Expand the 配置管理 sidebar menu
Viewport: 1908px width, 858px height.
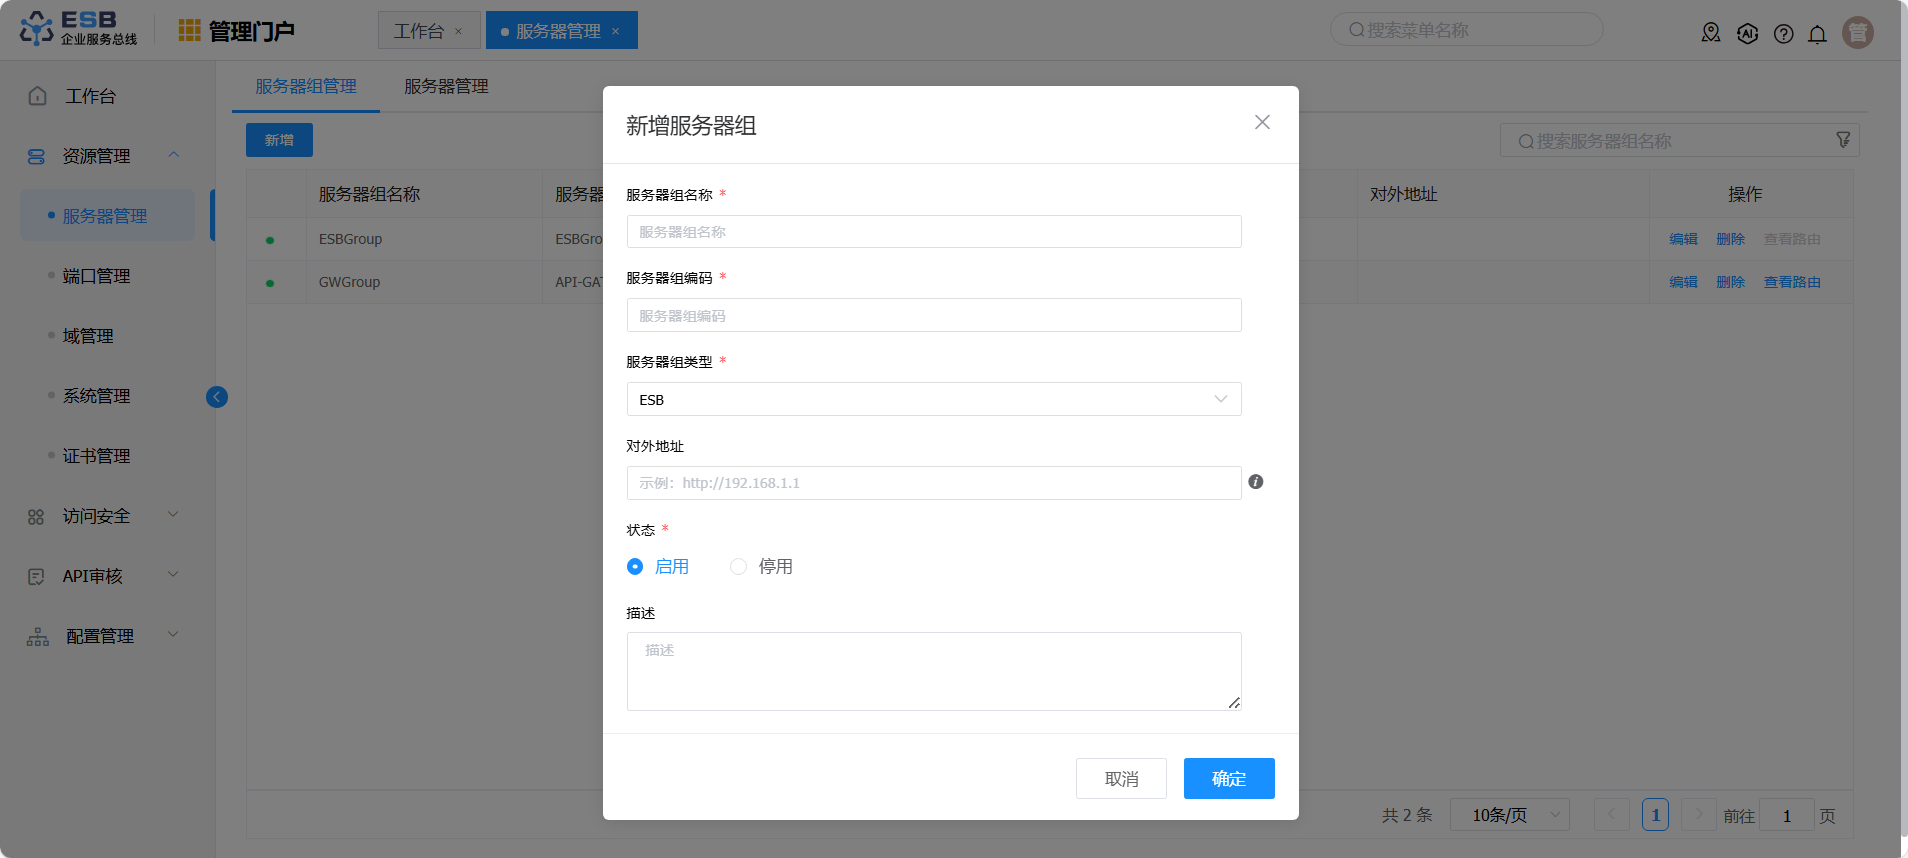[x=100, y=636]
